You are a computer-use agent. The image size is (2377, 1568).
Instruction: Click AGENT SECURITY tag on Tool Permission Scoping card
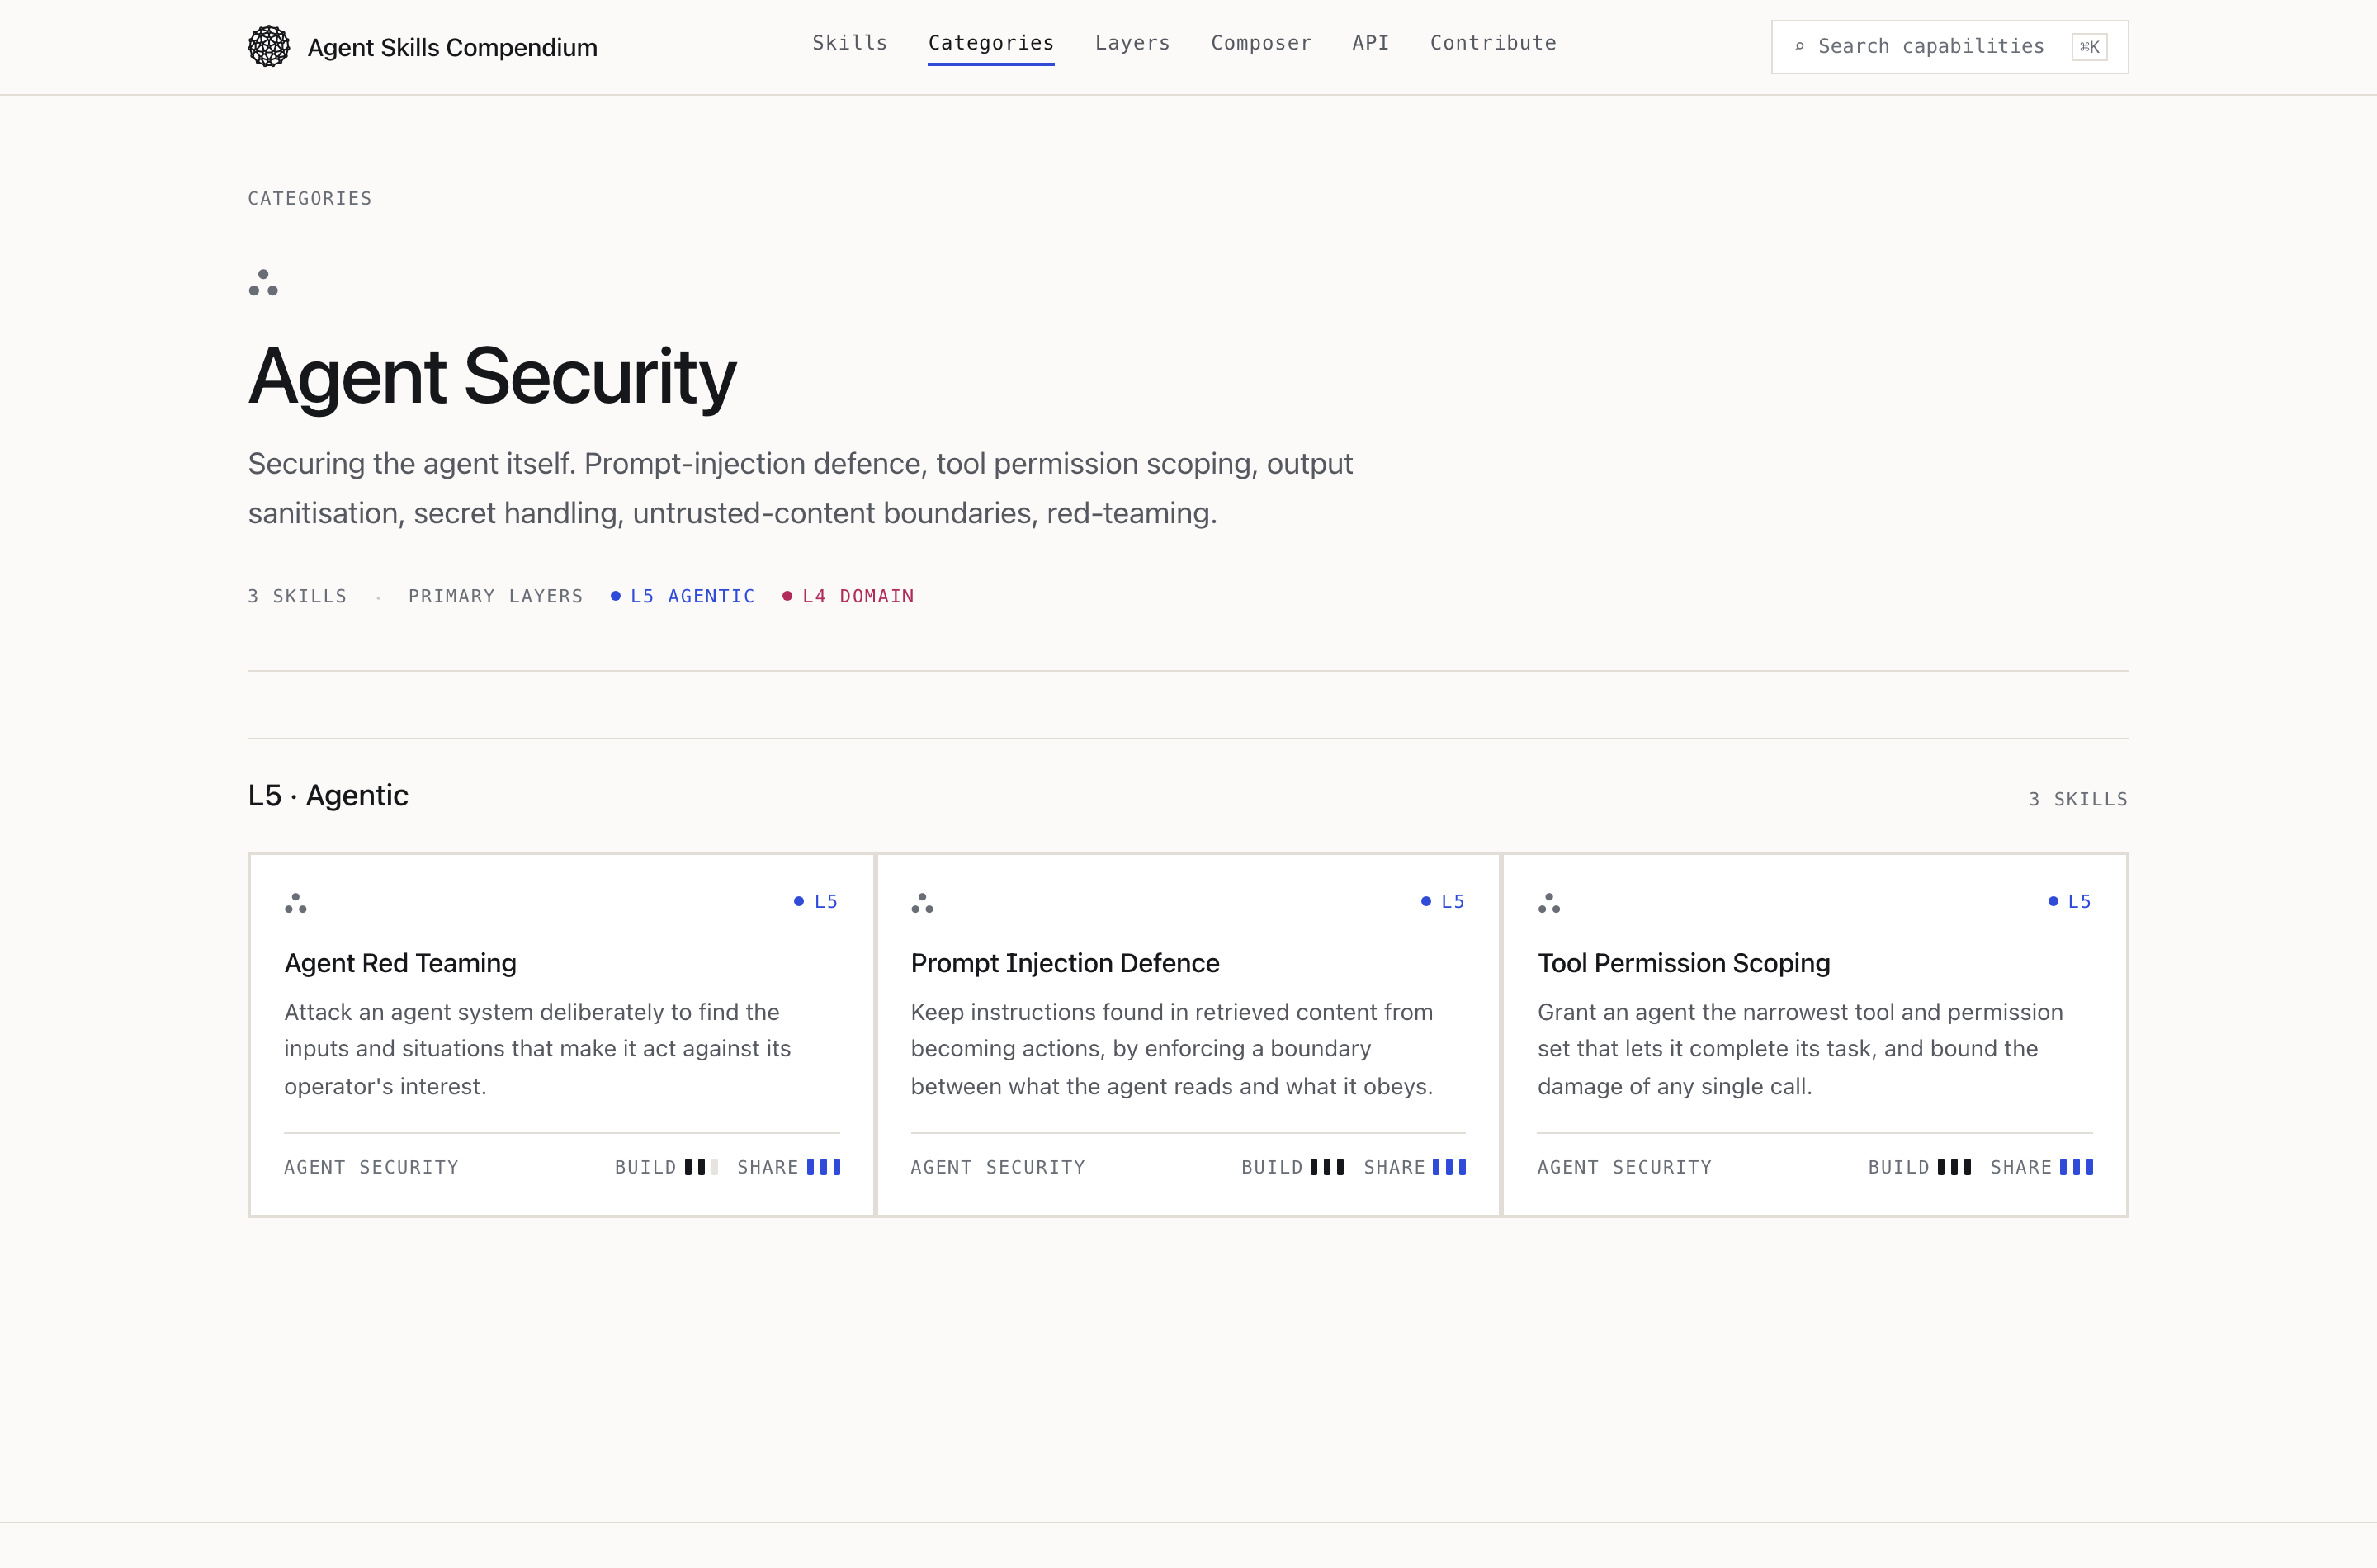pyautogui.click(x=1625, y=1167)
